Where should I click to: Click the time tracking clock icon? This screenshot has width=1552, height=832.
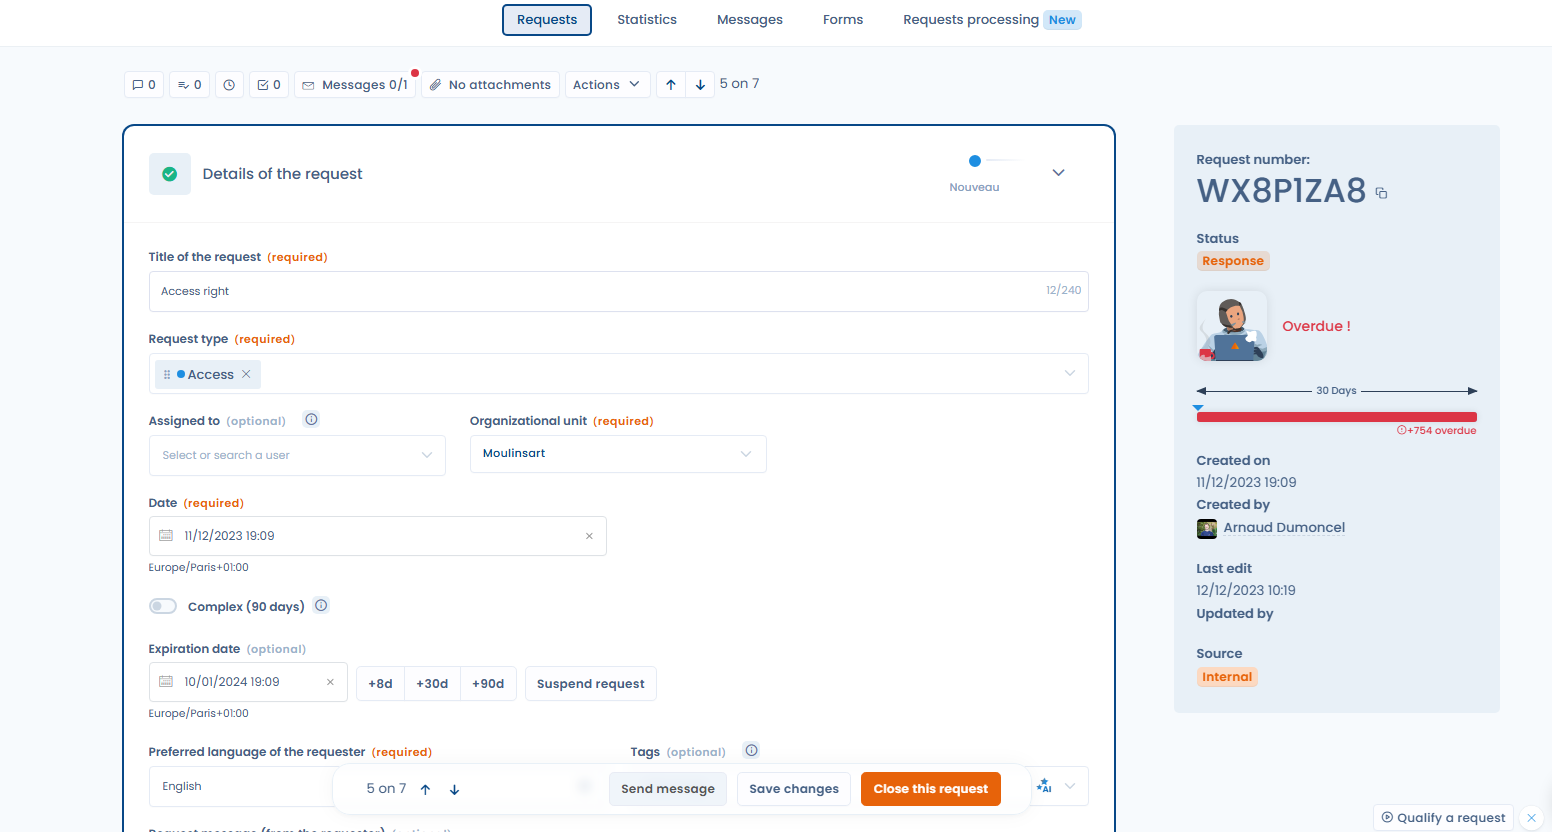pos(229,84)
